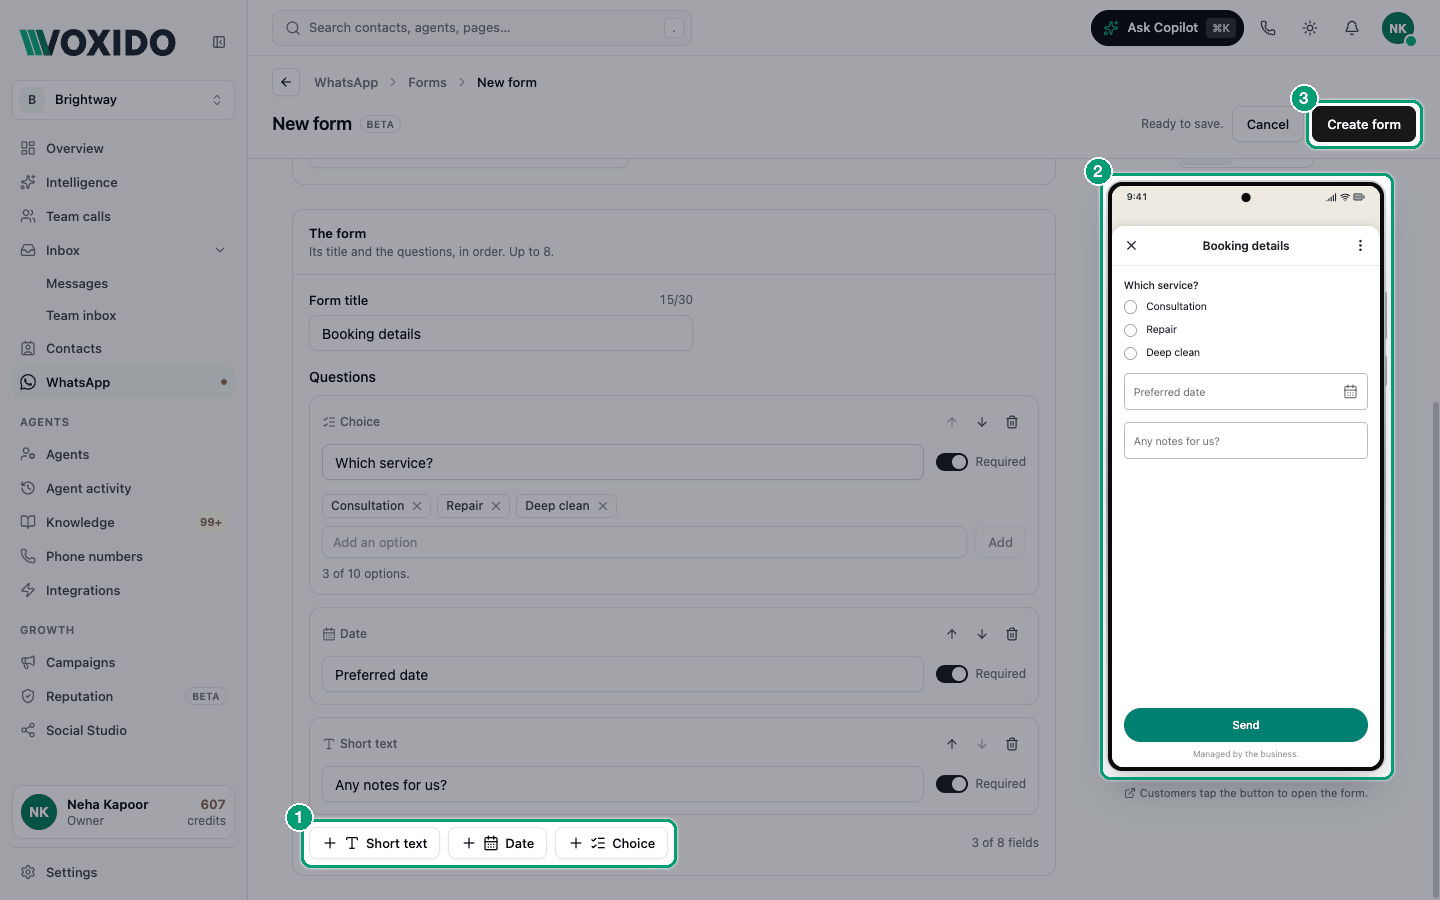Screen dimensions: 1440x900
Task: Click the Add an option field
Action: (644, 542)
